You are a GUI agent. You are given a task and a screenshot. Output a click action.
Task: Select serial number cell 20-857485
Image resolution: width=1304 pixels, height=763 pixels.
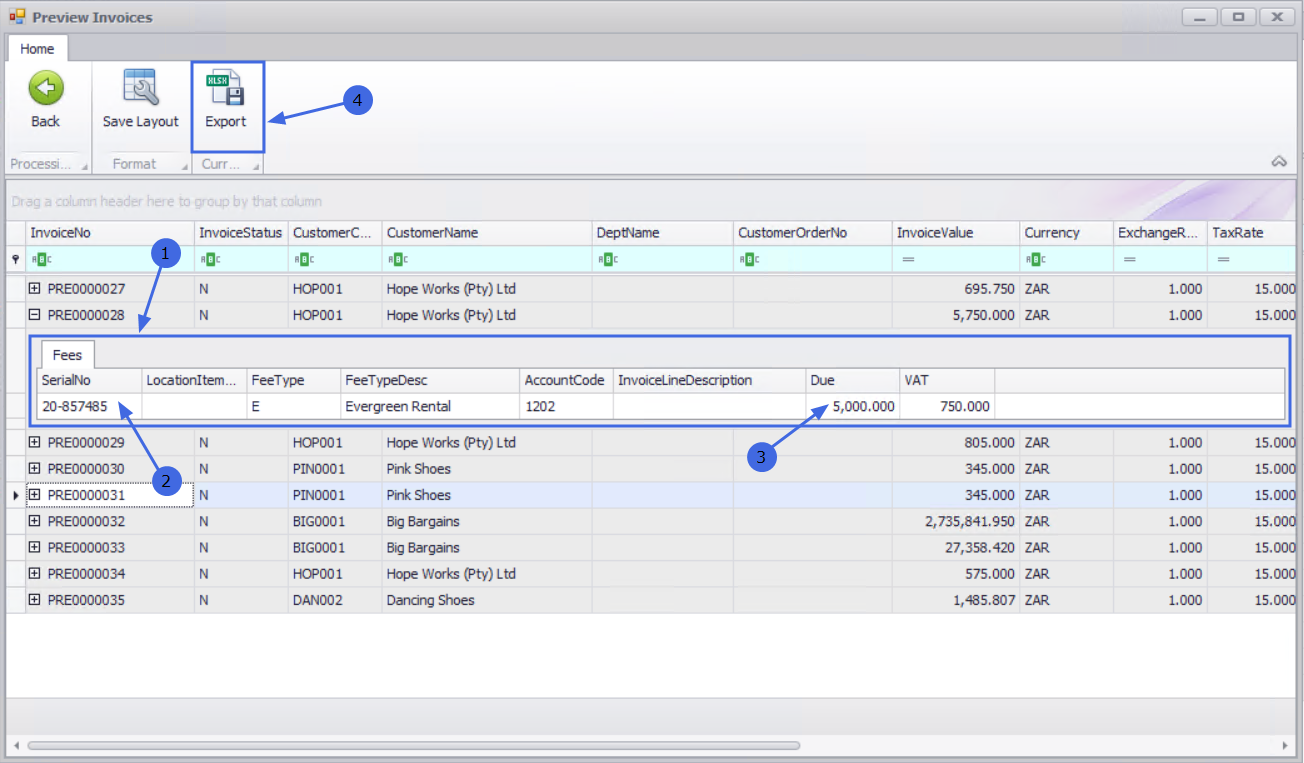90,407
